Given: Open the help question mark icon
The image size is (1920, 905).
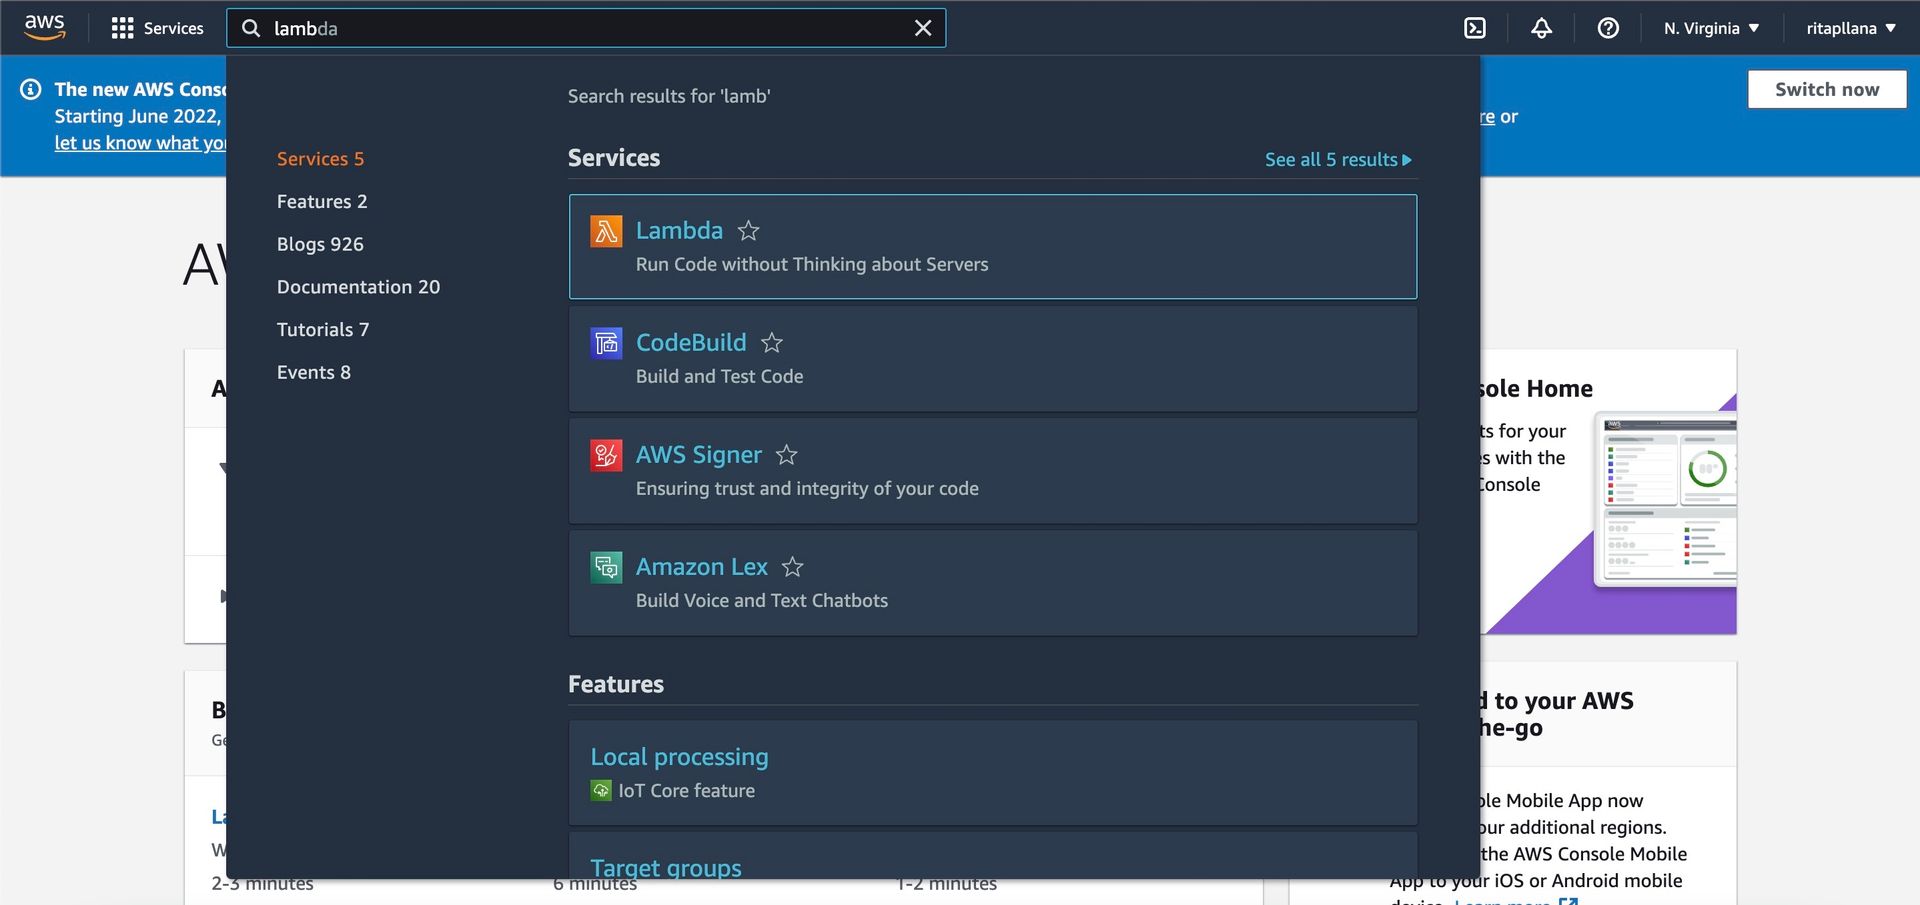Looking at the screenshot, I should 1608,28.
